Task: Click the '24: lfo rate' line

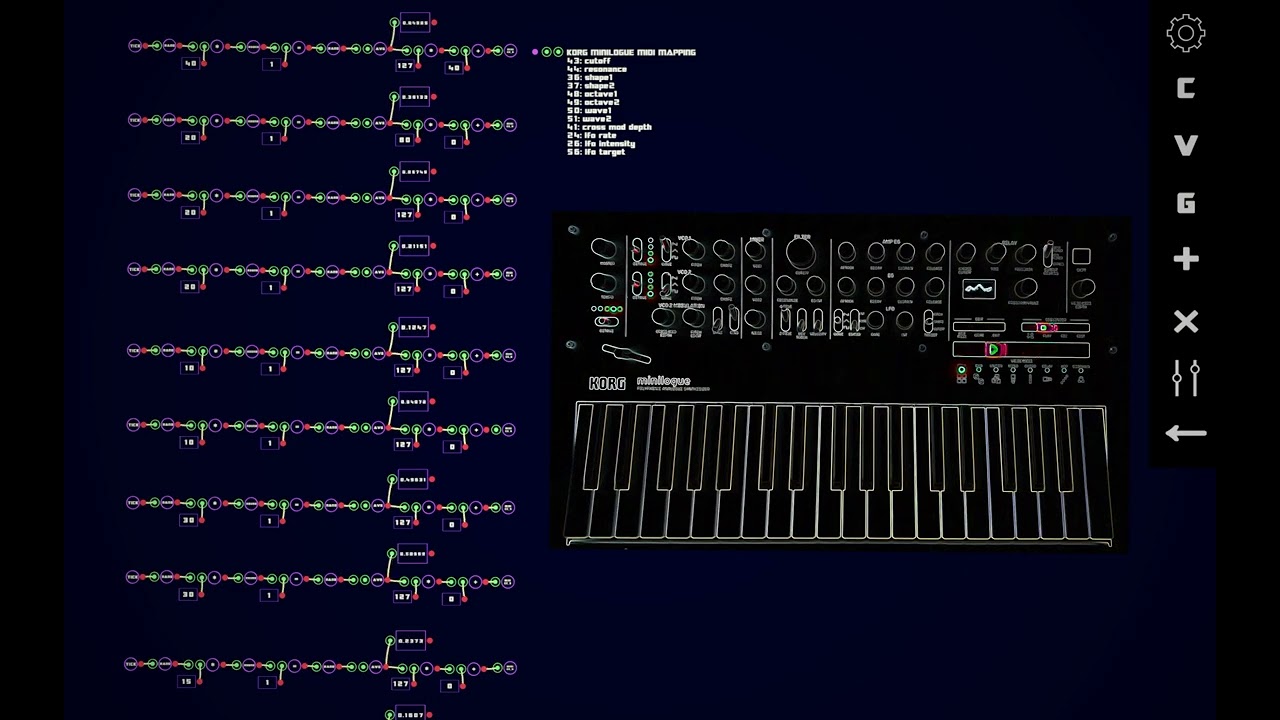Action: pyautogui.click(x=592, y=135)
